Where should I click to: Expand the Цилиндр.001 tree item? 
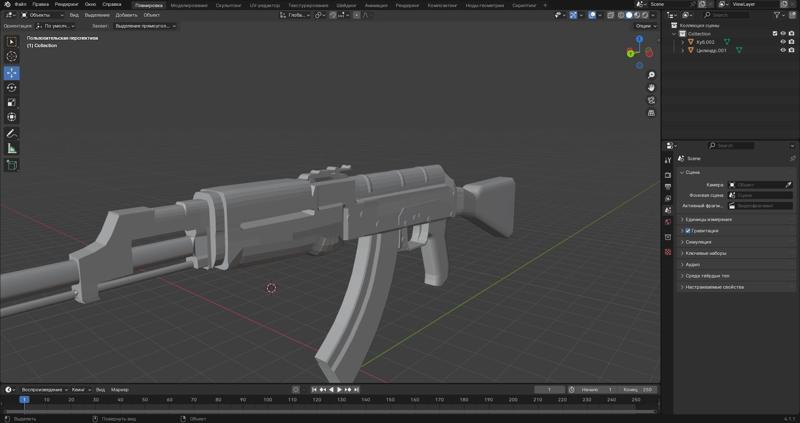(683, 50)
